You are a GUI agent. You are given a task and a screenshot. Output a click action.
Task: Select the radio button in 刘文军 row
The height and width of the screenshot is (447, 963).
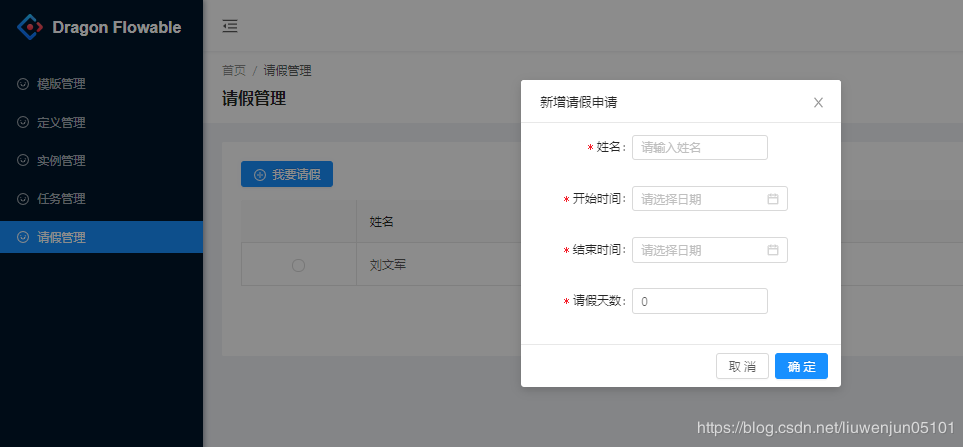pyautogui.click(x=298, y=265)
